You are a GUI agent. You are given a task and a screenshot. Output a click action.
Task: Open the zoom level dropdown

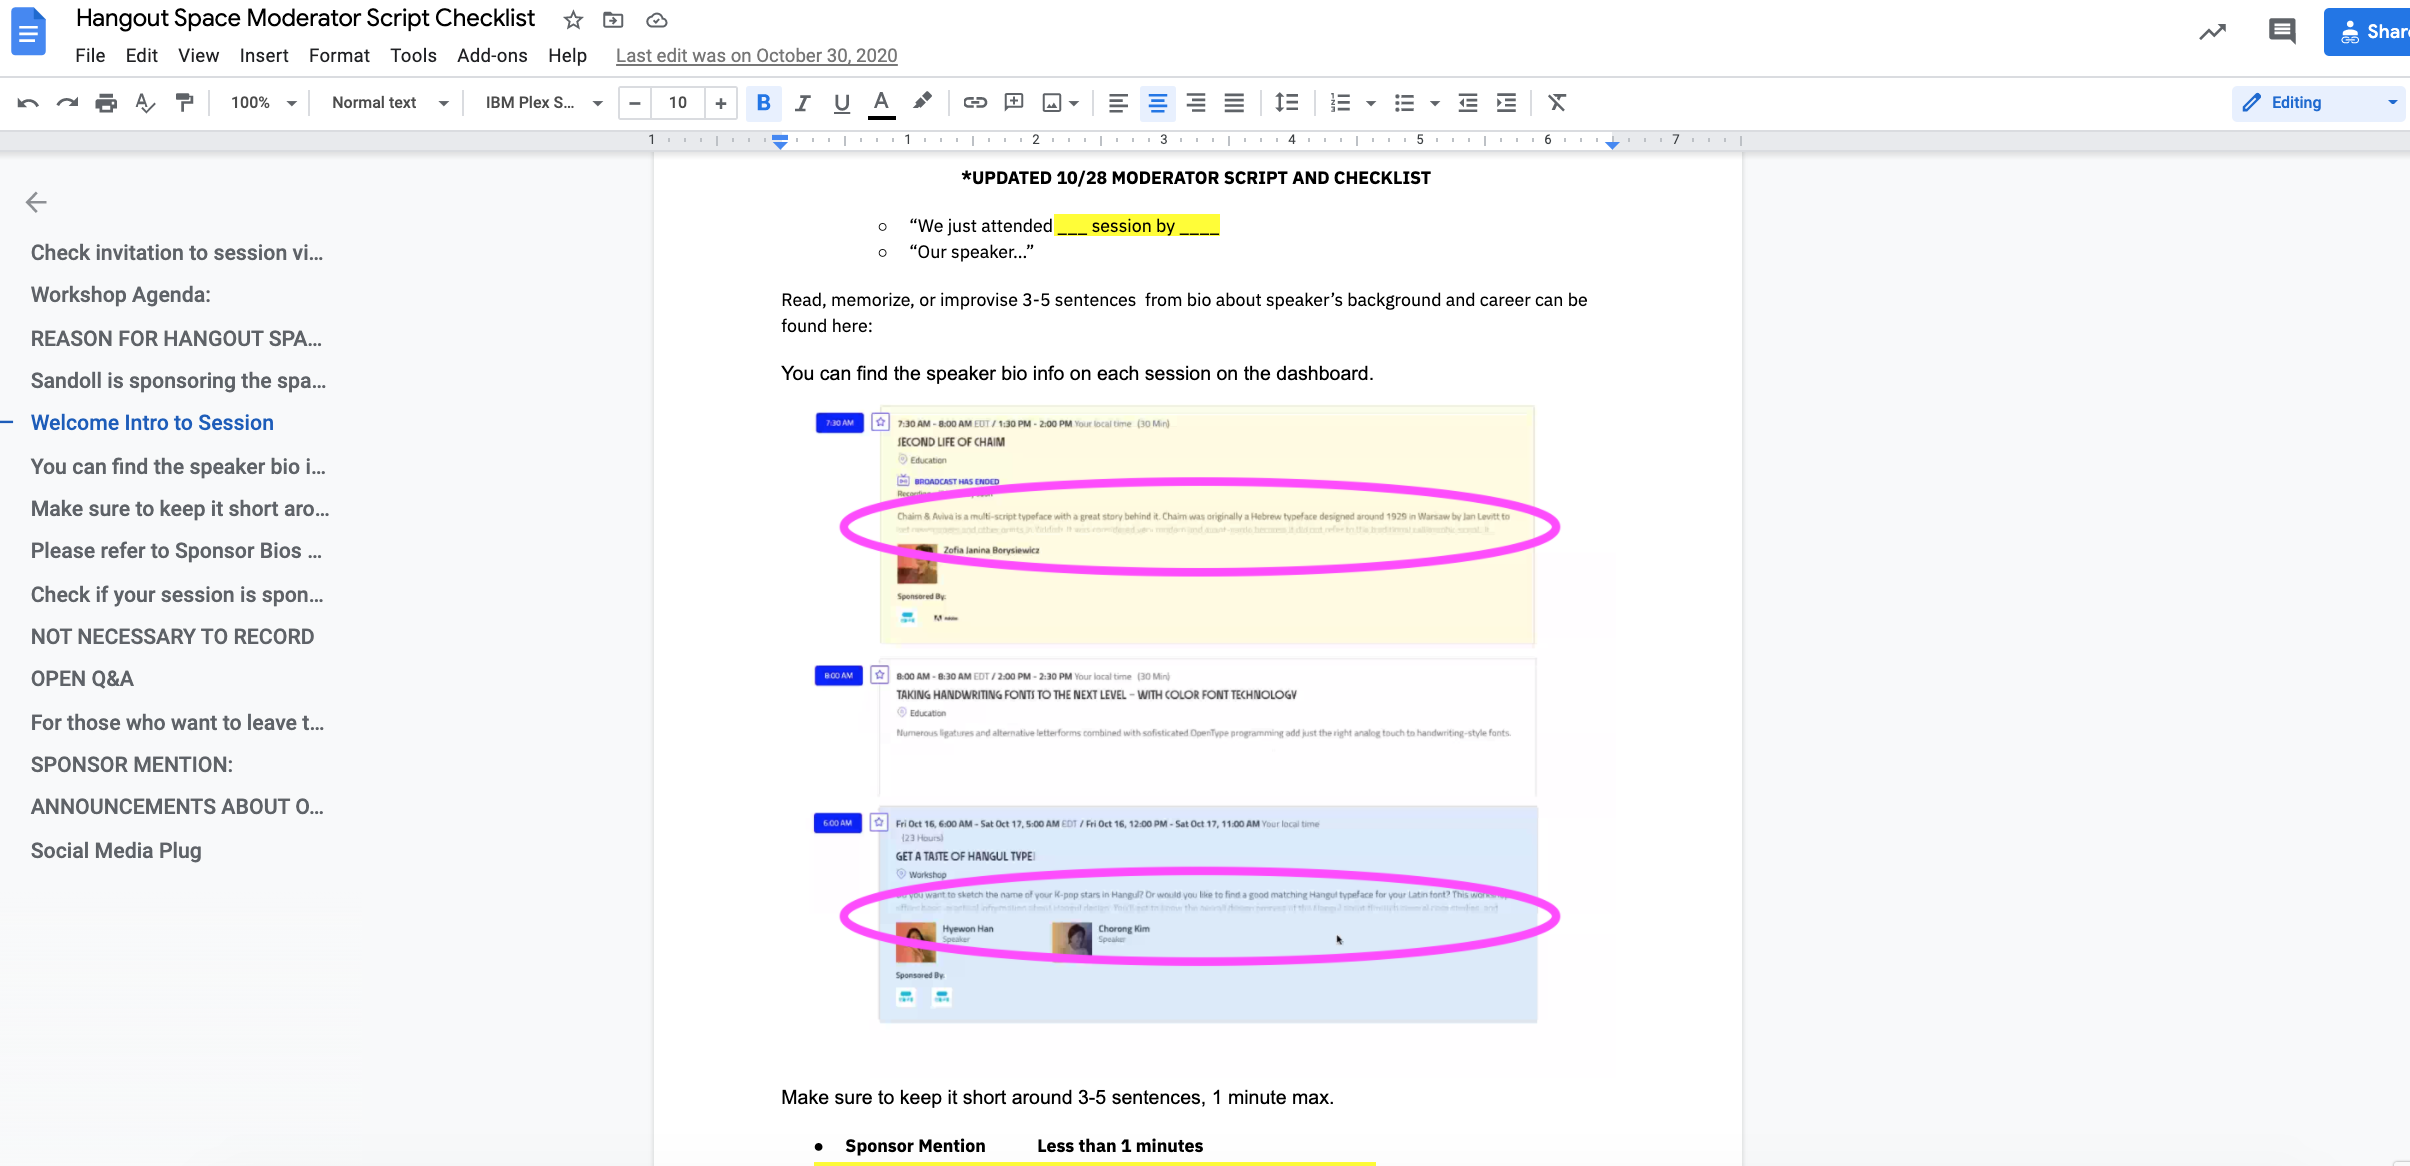(x=263, y=103)
